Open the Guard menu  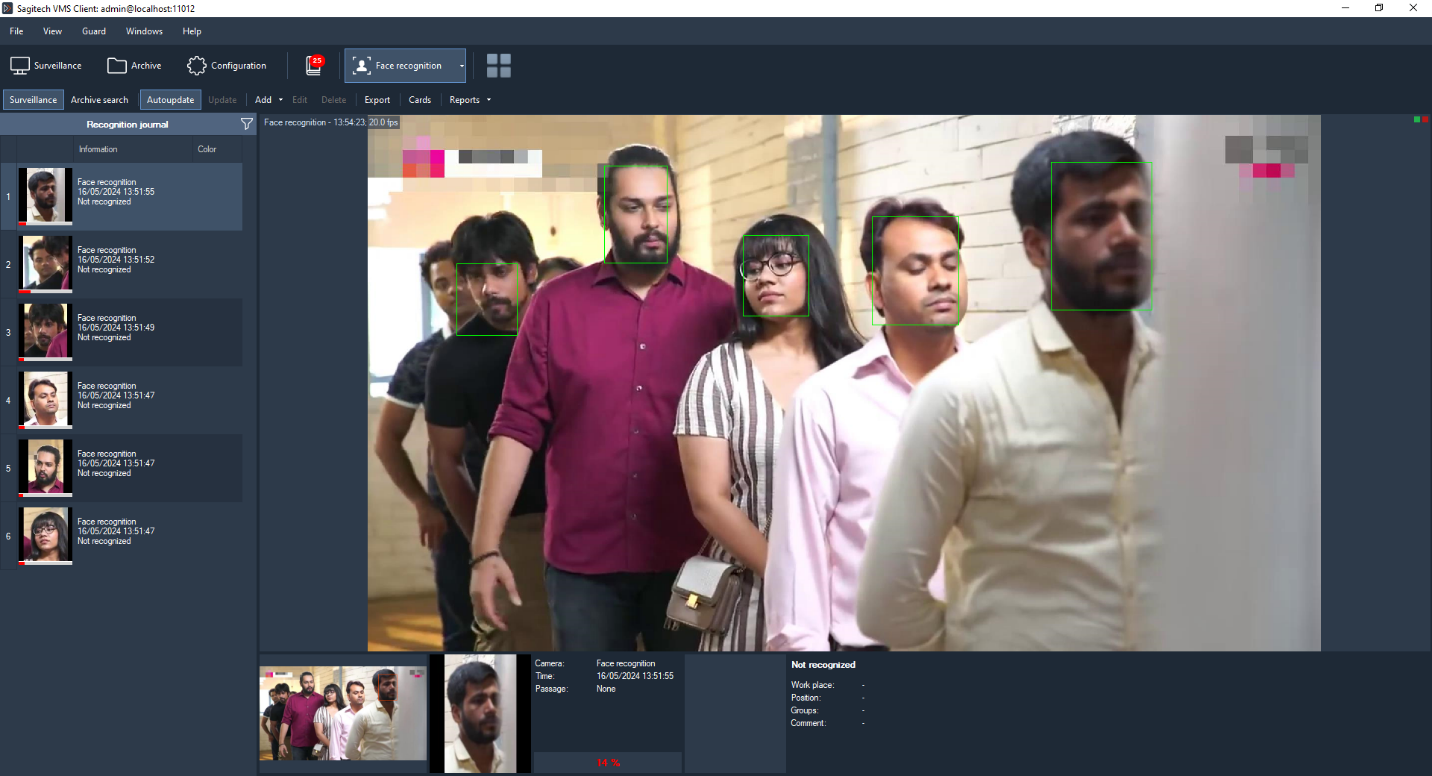94,31
